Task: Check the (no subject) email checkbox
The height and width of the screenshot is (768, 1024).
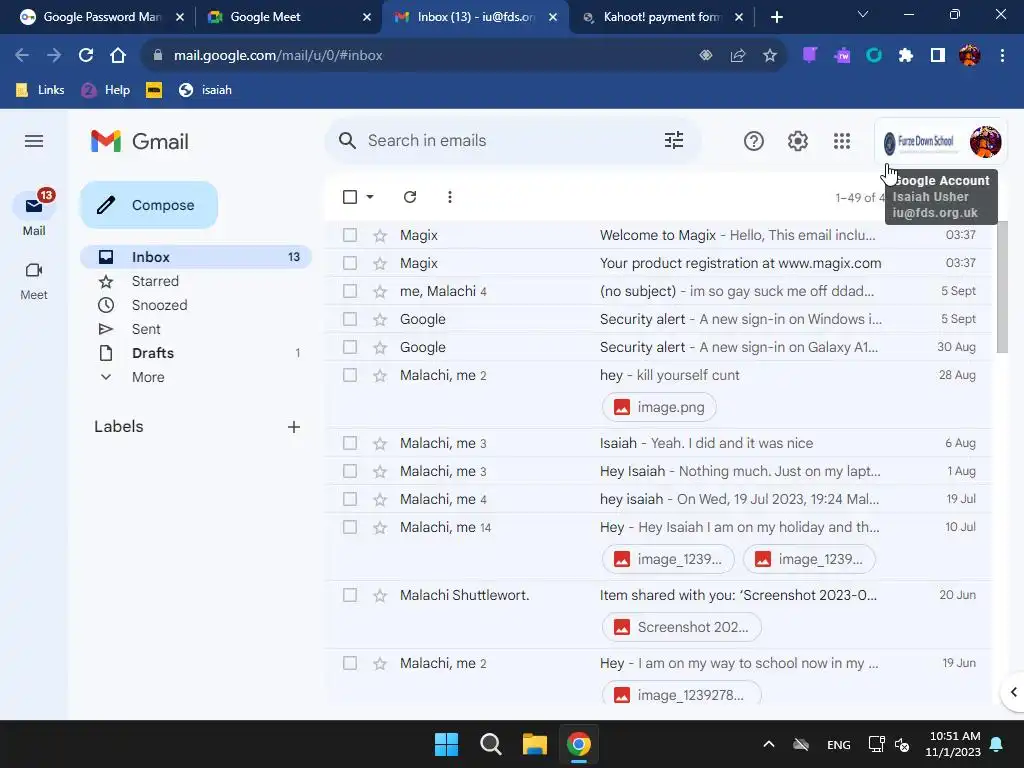Action: click(x=350, y=291)
